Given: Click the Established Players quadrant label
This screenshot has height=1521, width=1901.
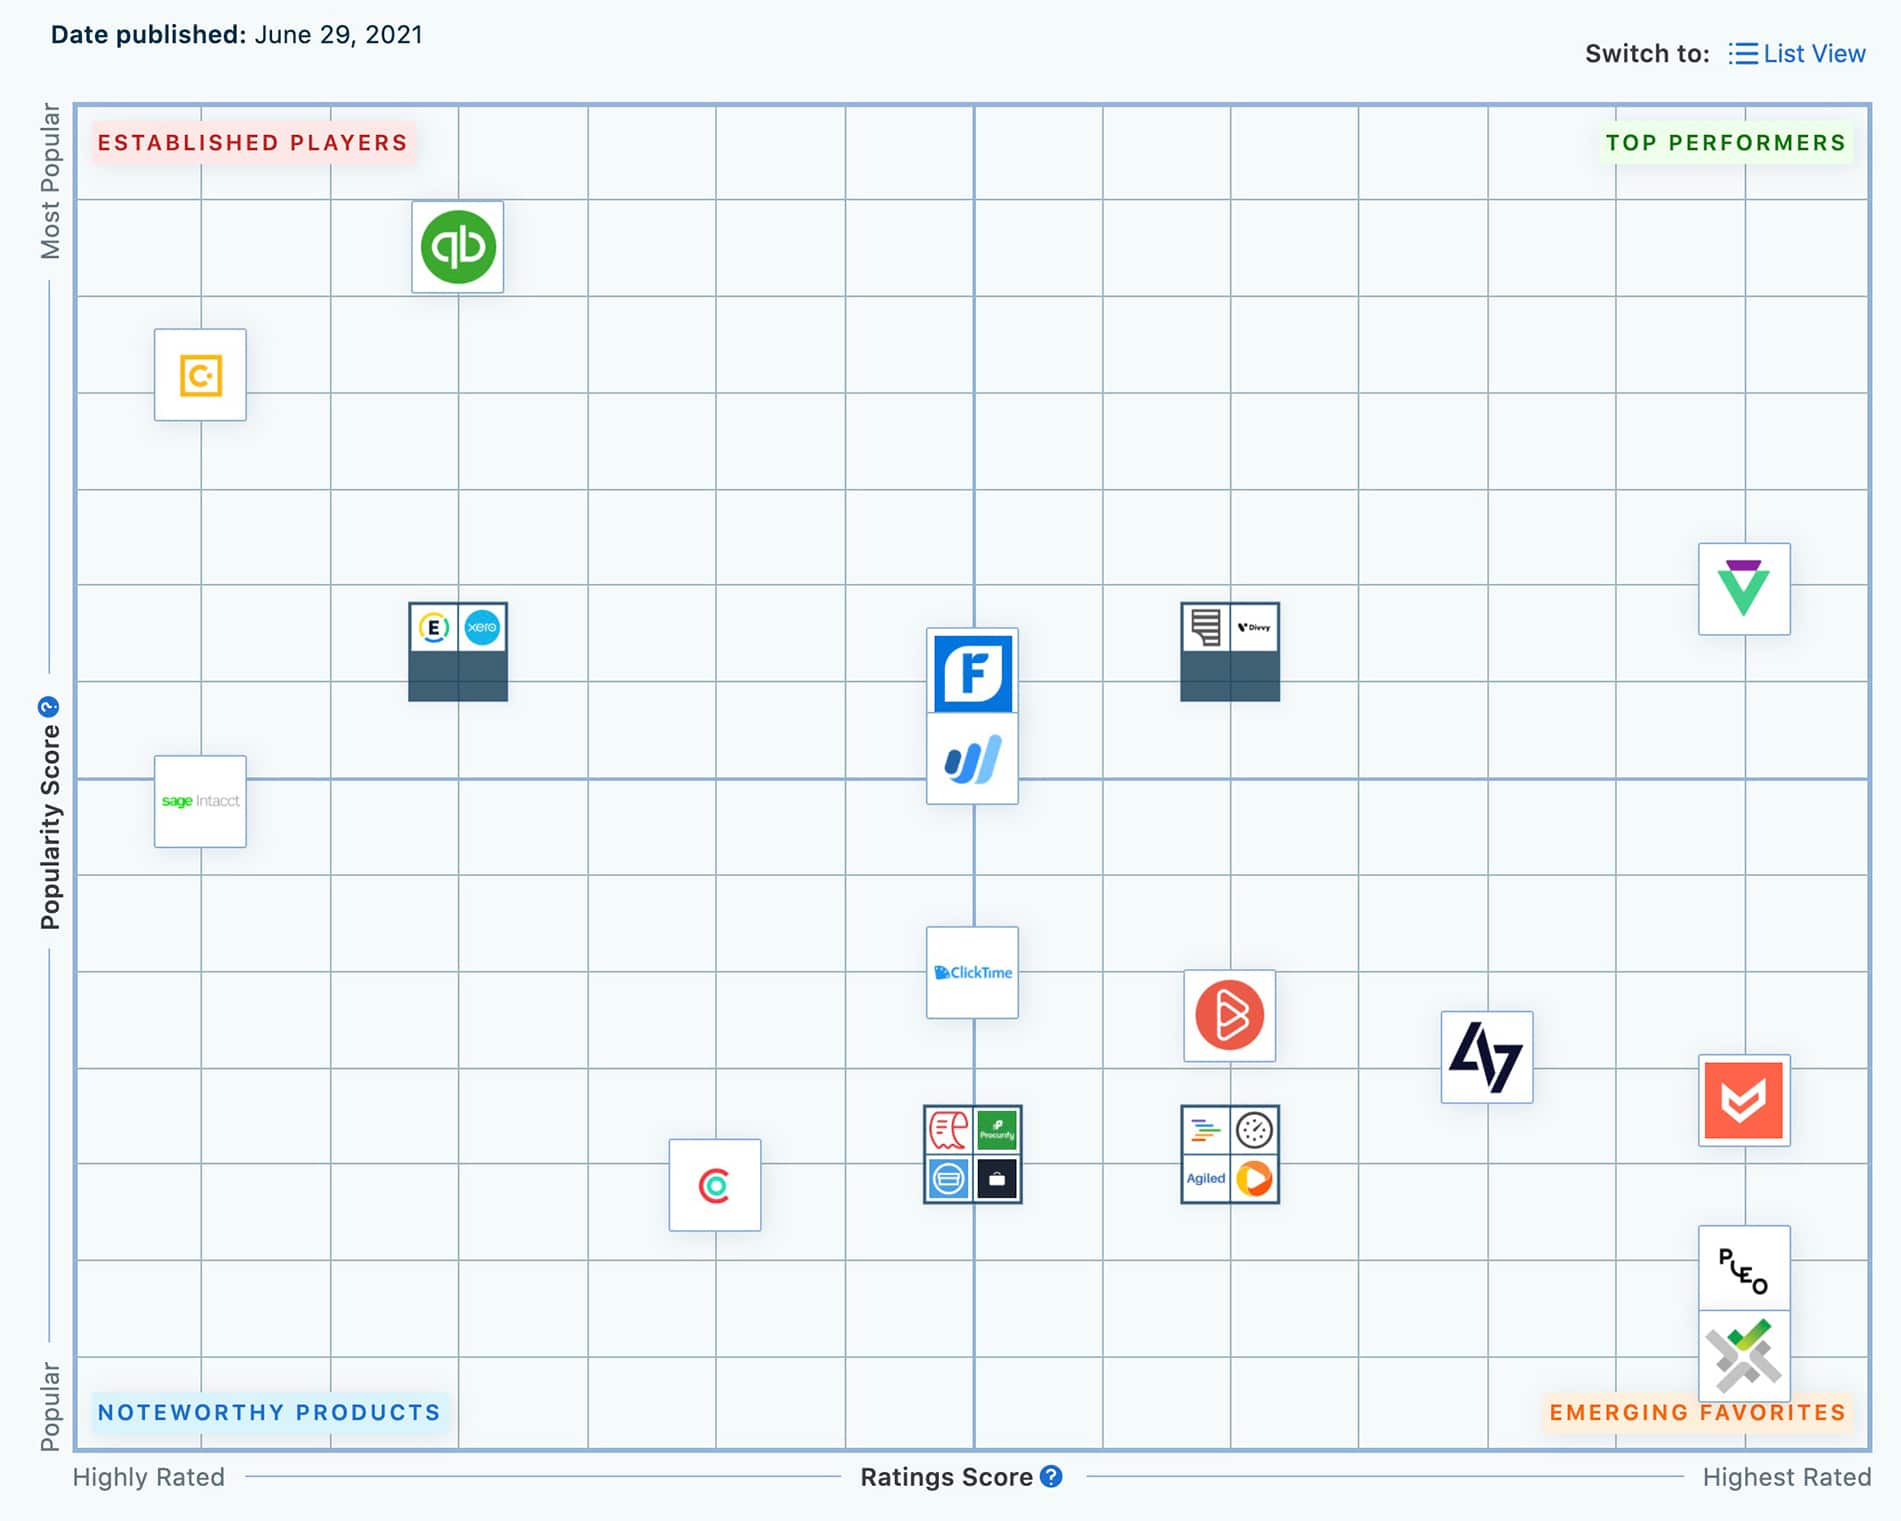Looking at the screenshot, I should (253, 143).
